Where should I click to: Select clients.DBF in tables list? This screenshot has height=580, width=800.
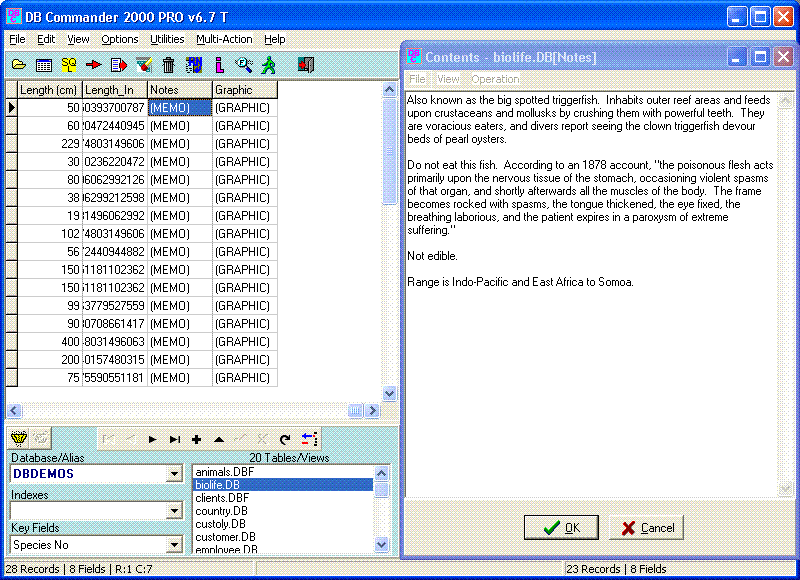(x=283, y=498)
